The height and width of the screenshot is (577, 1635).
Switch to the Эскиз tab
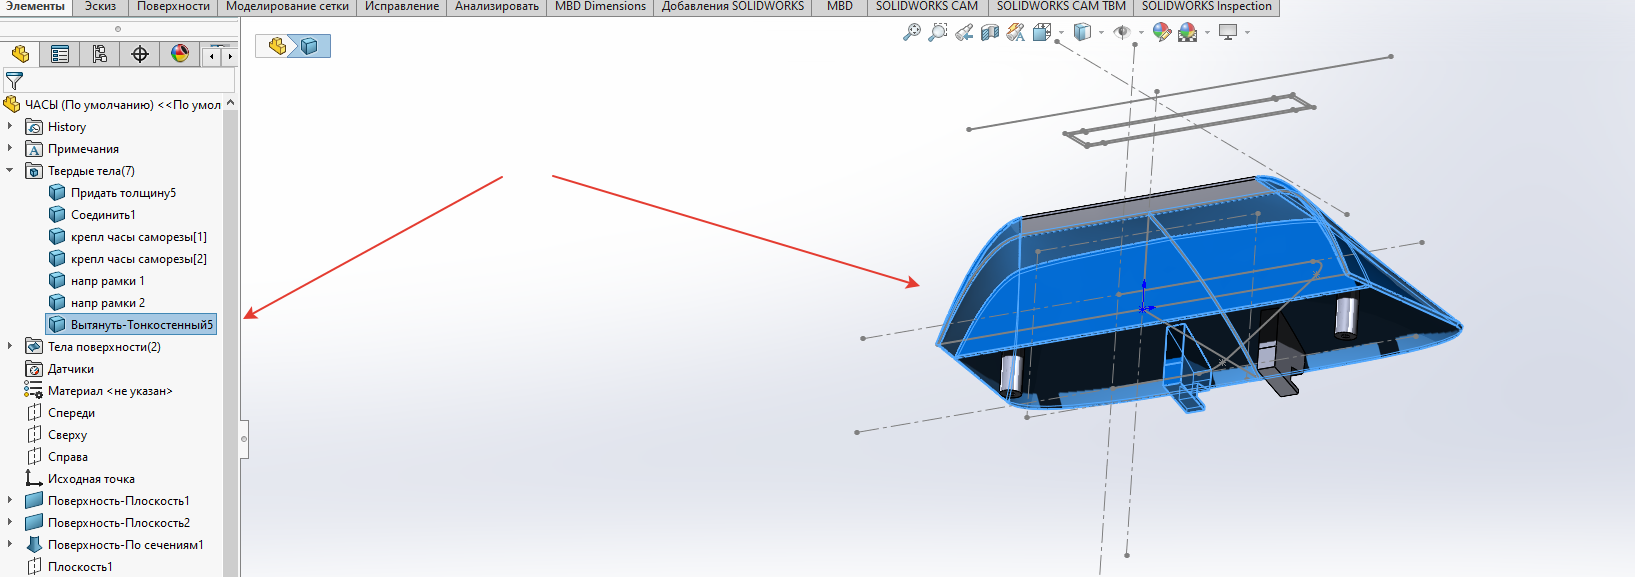[100, 7]
